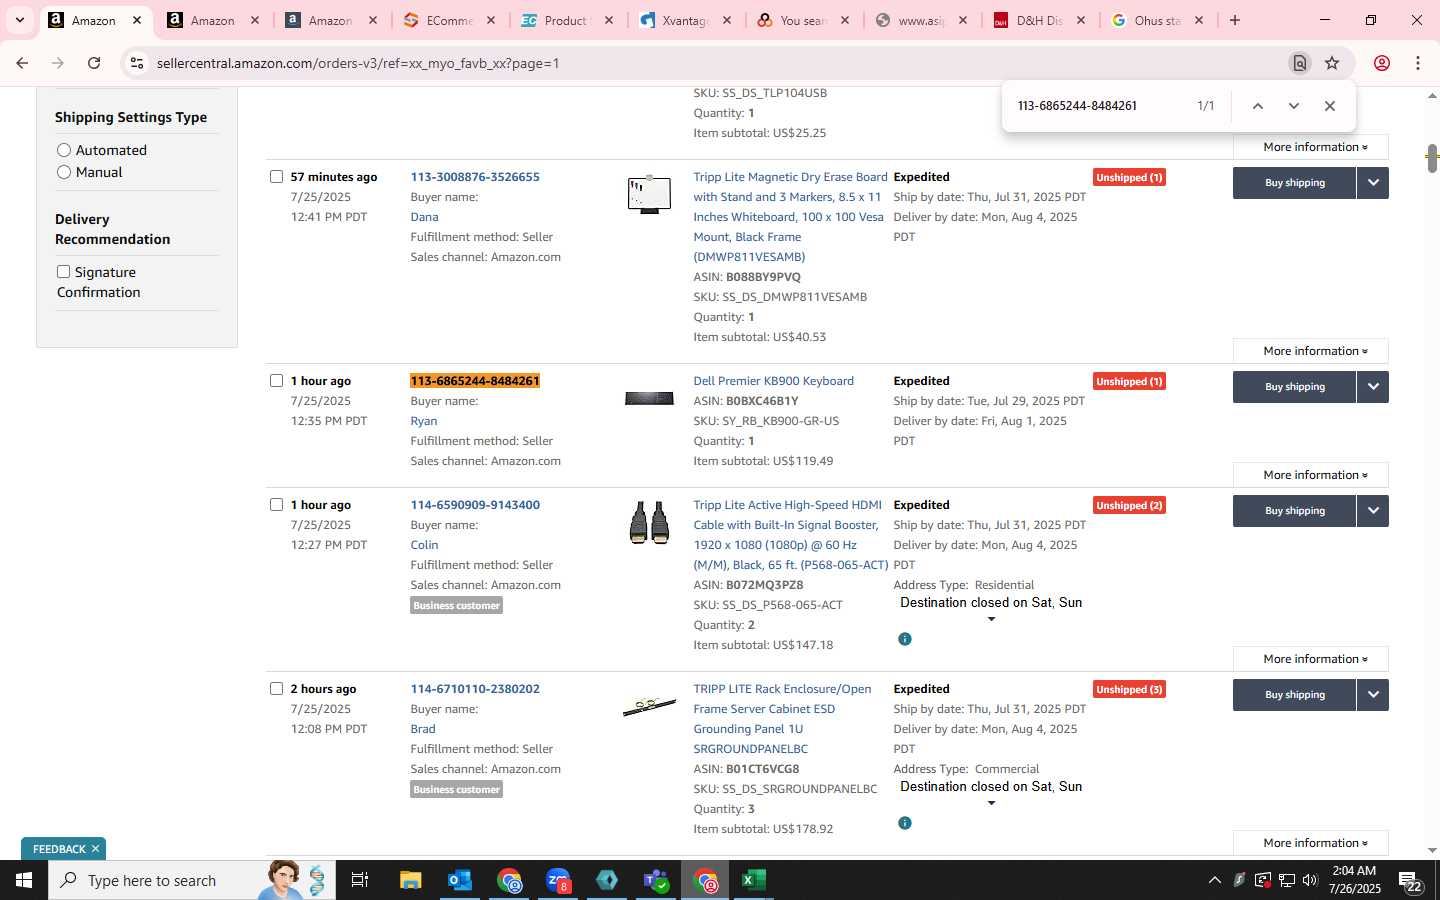Switch to Product browser tab
Screen dimensions: 1440x900
(566, 20)
